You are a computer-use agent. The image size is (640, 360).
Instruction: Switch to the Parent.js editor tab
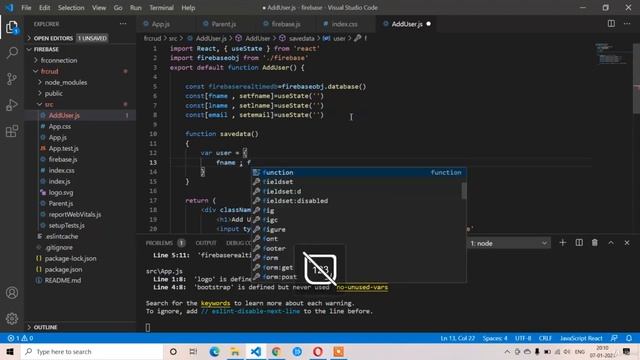[224, 24]
